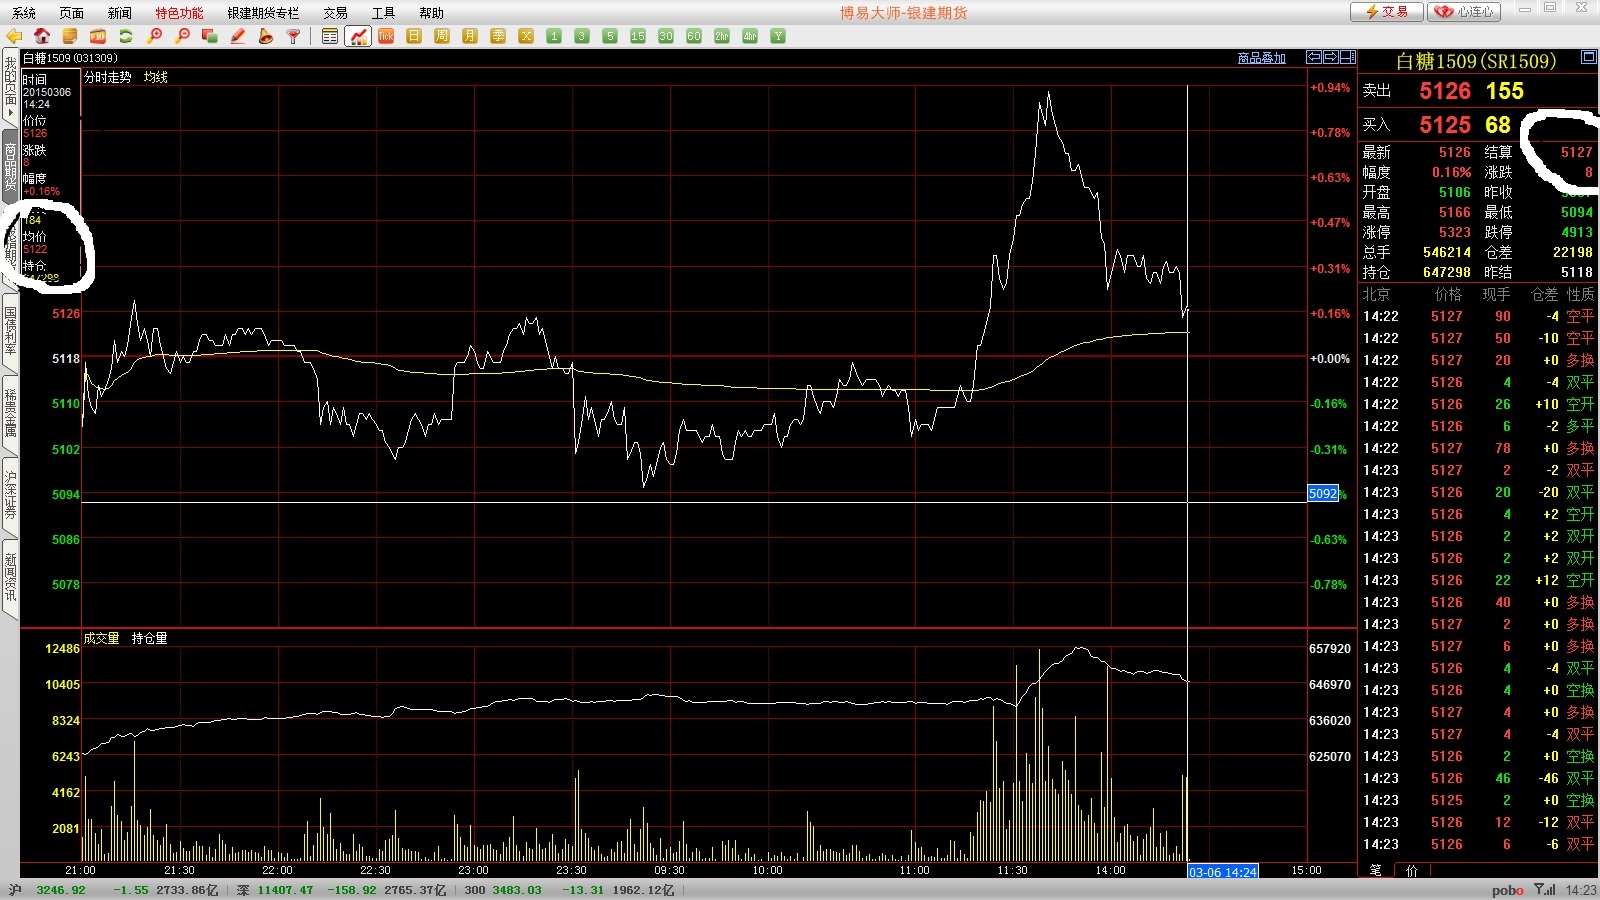Image resolution: width=1600 pixels, height=900 pixels.
Task: Click the 商品叠加 link
Action: click(x=1261, y=58)
